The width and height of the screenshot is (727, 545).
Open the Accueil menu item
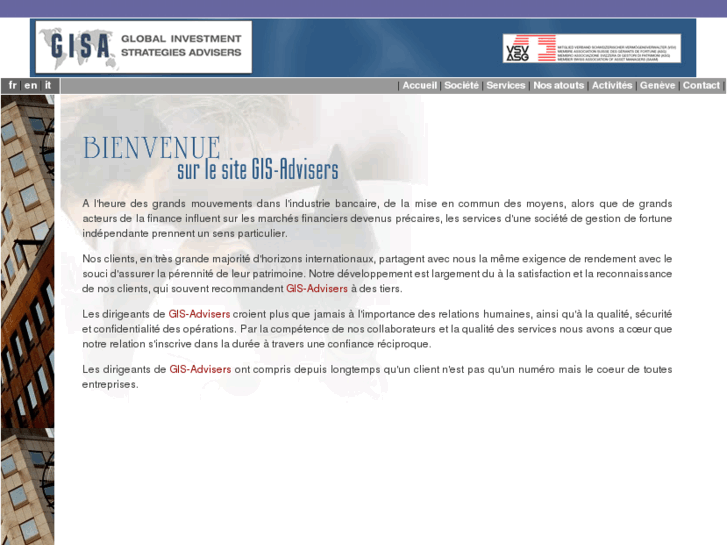click(x=420, y=85)
